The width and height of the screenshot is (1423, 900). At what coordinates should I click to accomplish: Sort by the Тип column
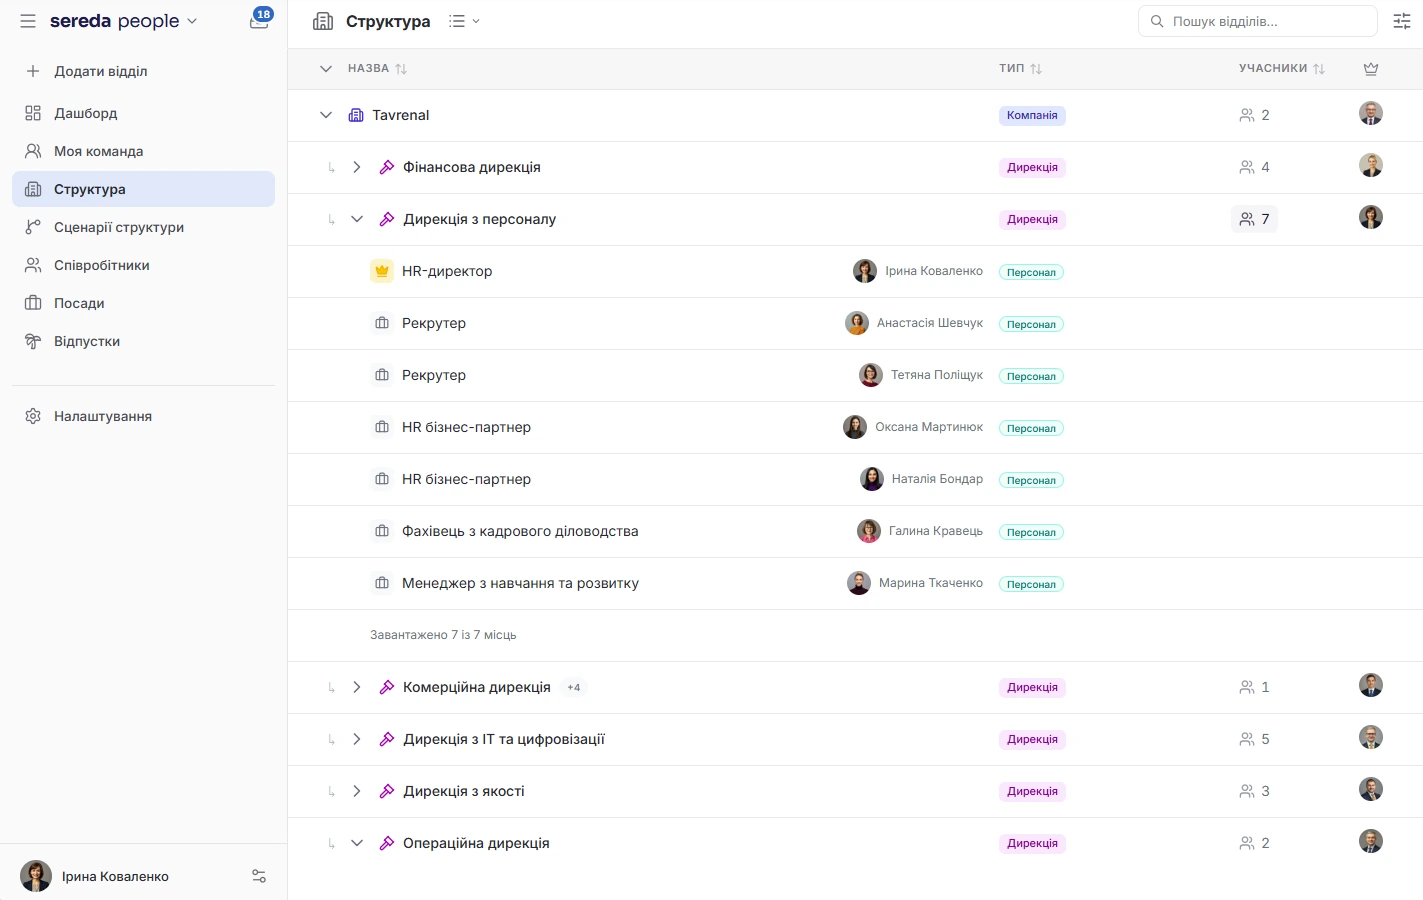click(1020, 69)
